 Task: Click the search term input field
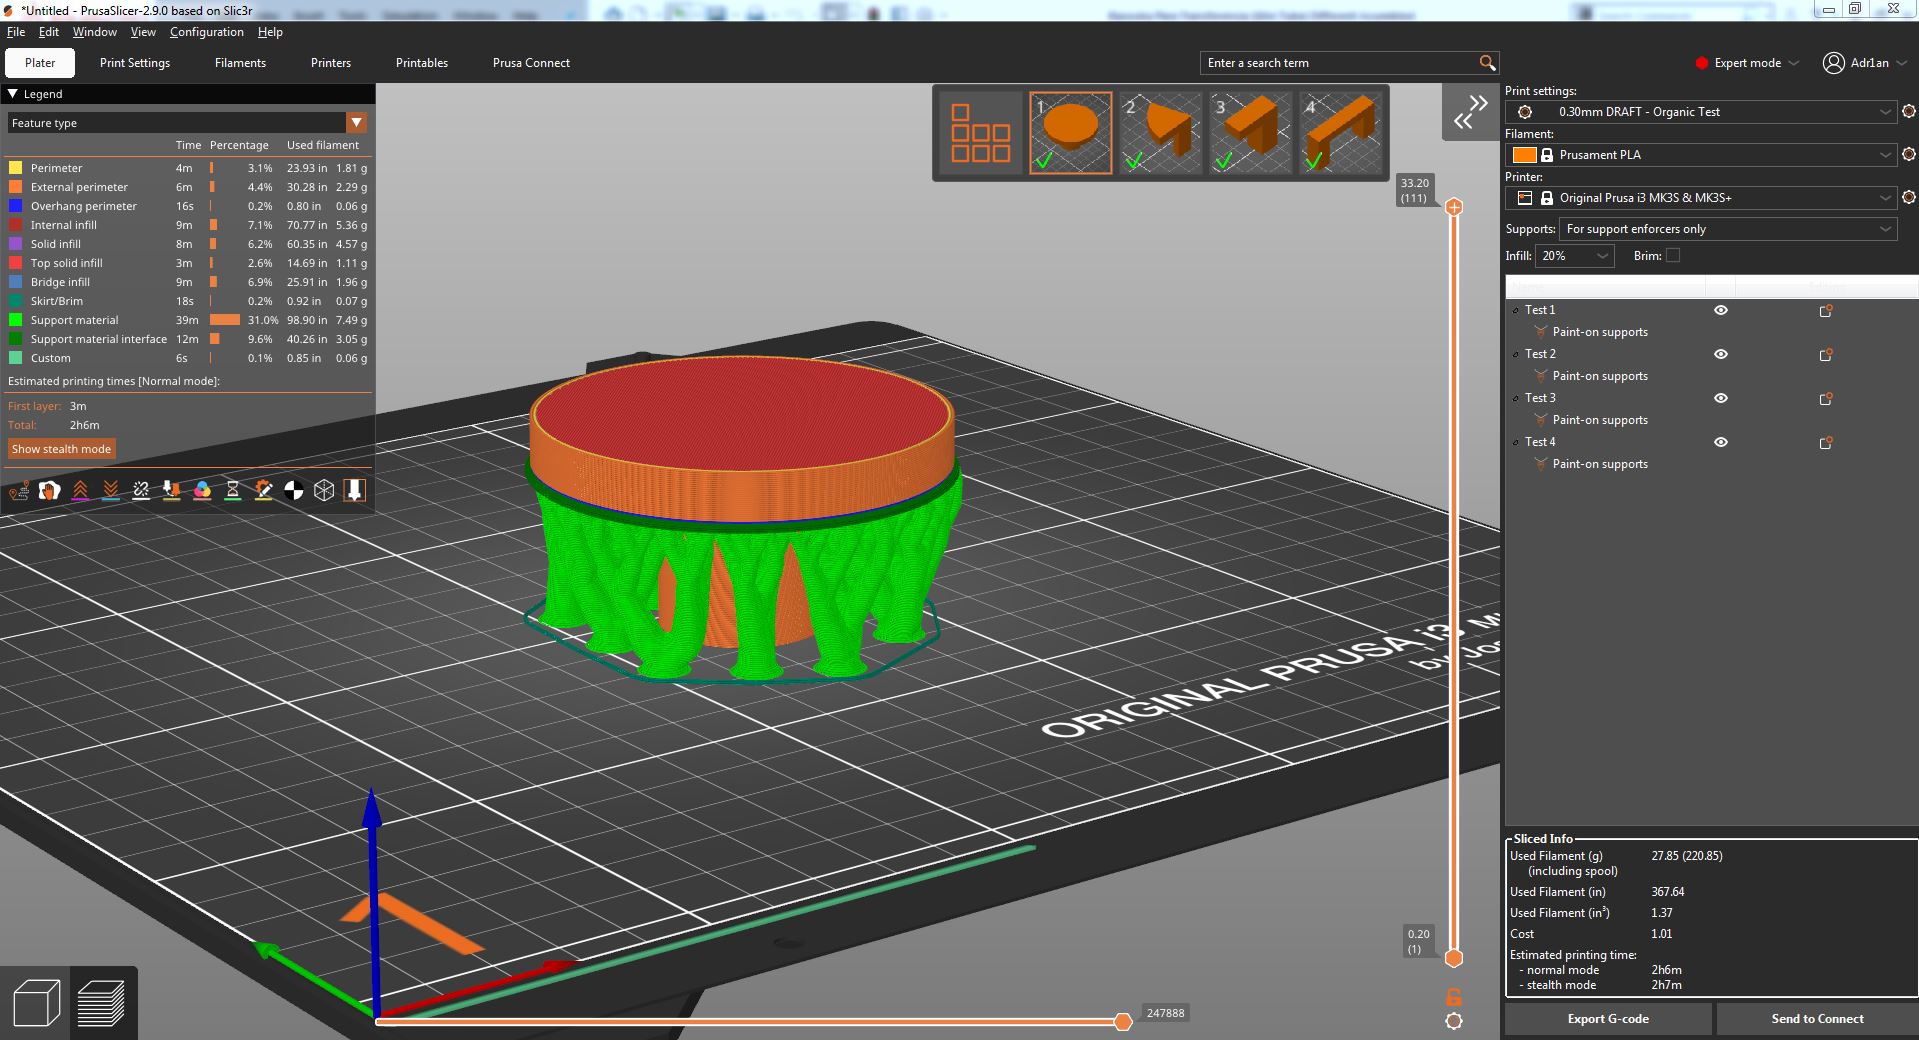(1340, 63)
